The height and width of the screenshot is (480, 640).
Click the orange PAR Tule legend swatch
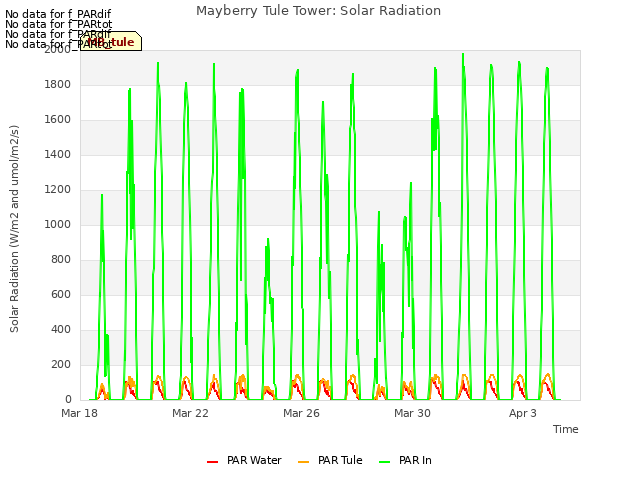click(303, 462)
